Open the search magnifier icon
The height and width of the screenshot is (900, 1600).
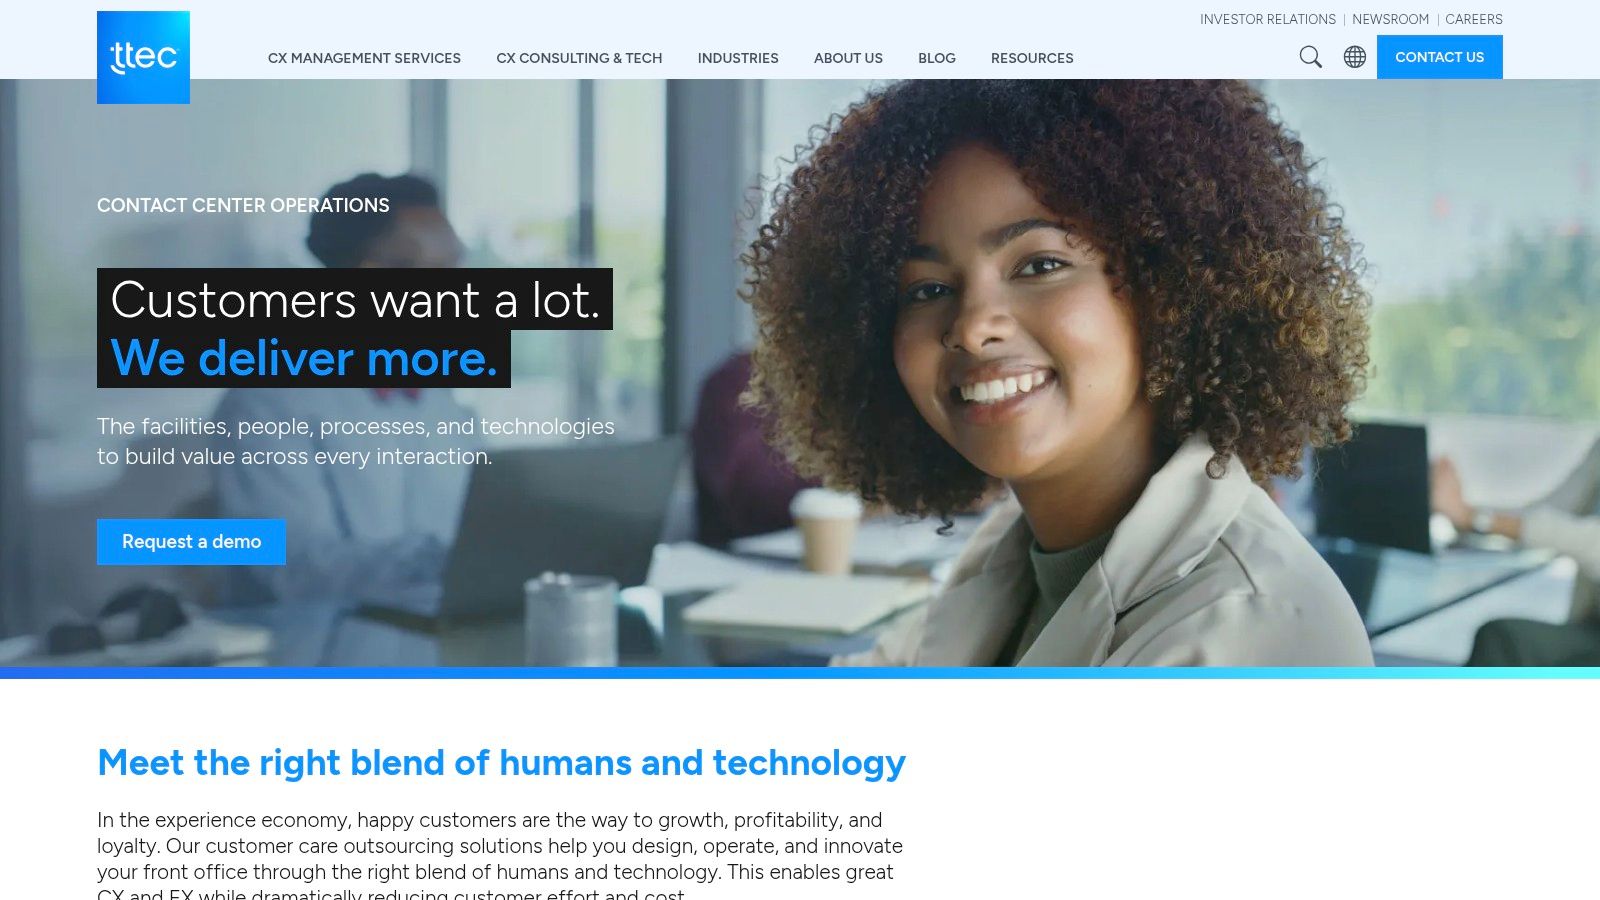point(1310,57)
